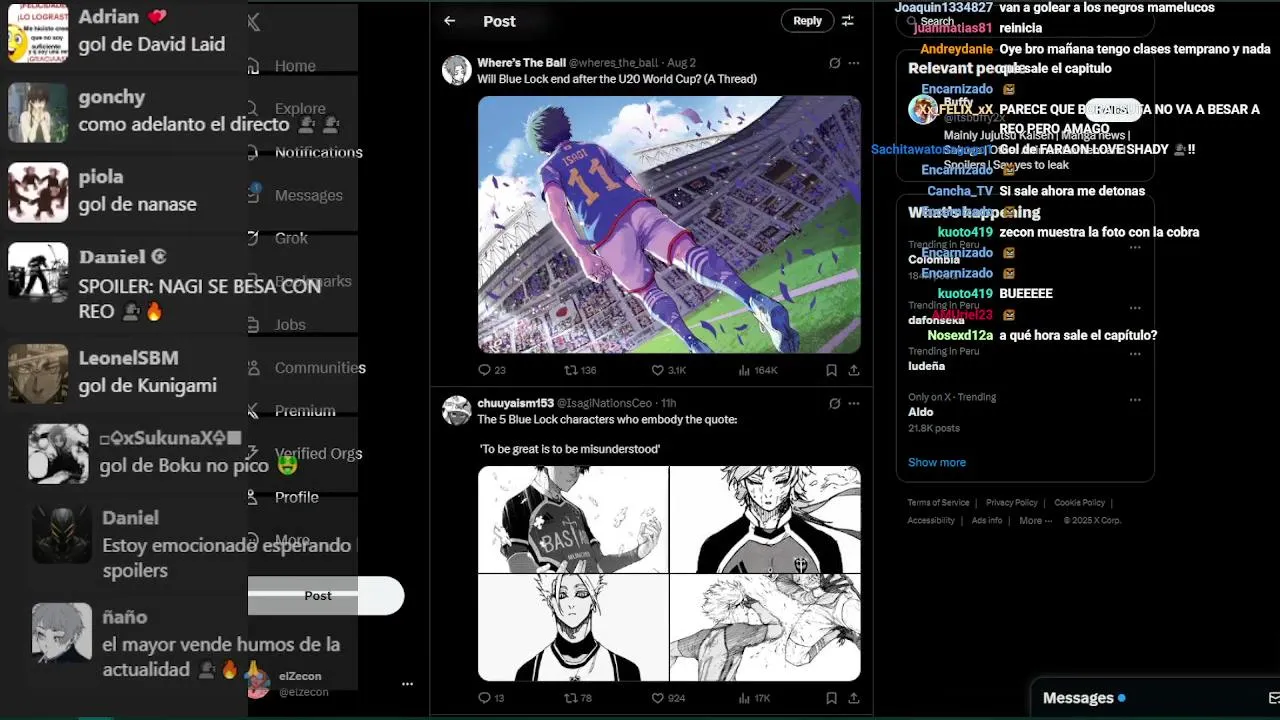
Task: Open the Isagi stadium artwork image
Action: (x=669, y=225)
